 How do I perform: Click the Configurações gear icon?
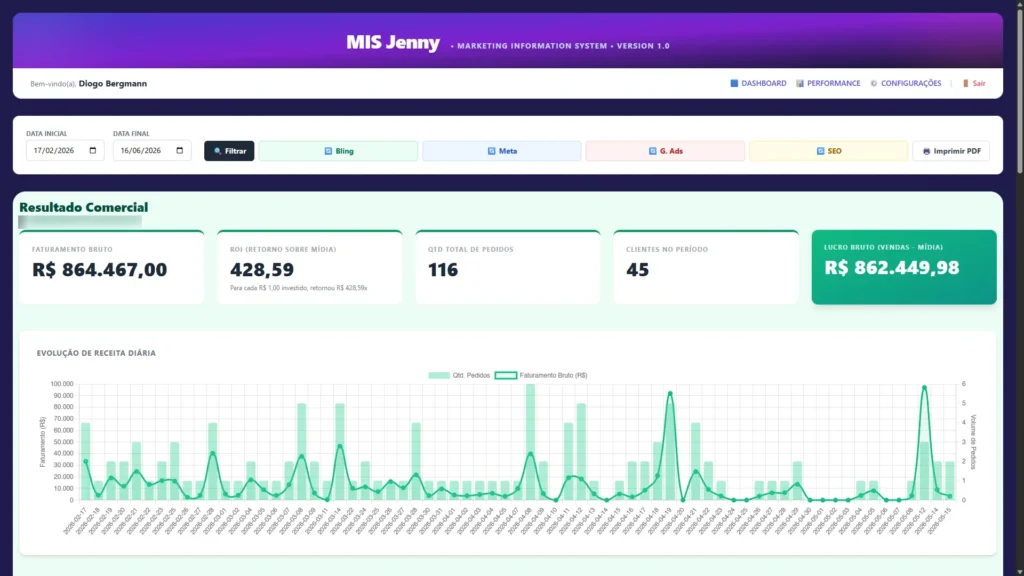[874, 84]
